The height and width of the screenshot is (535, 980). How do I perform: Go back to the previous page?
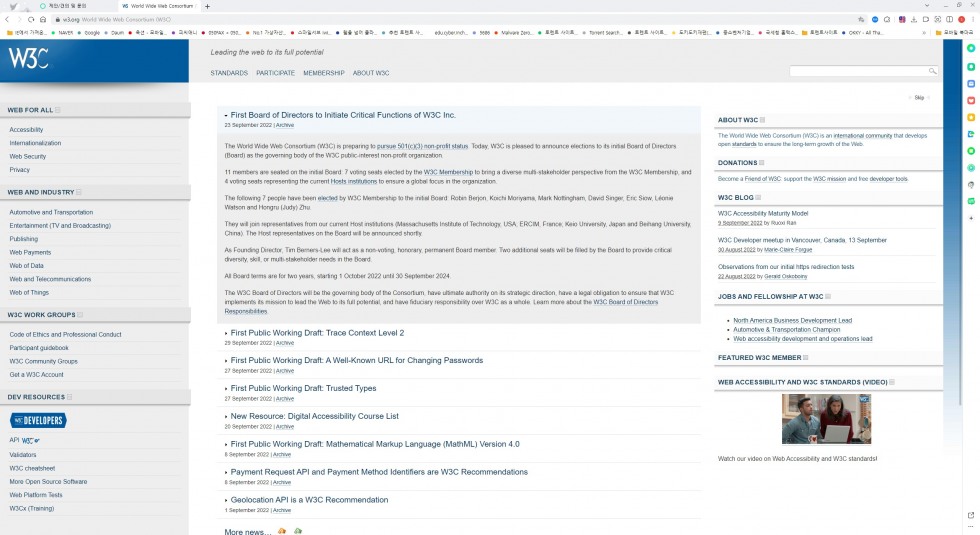pos(7,19)
